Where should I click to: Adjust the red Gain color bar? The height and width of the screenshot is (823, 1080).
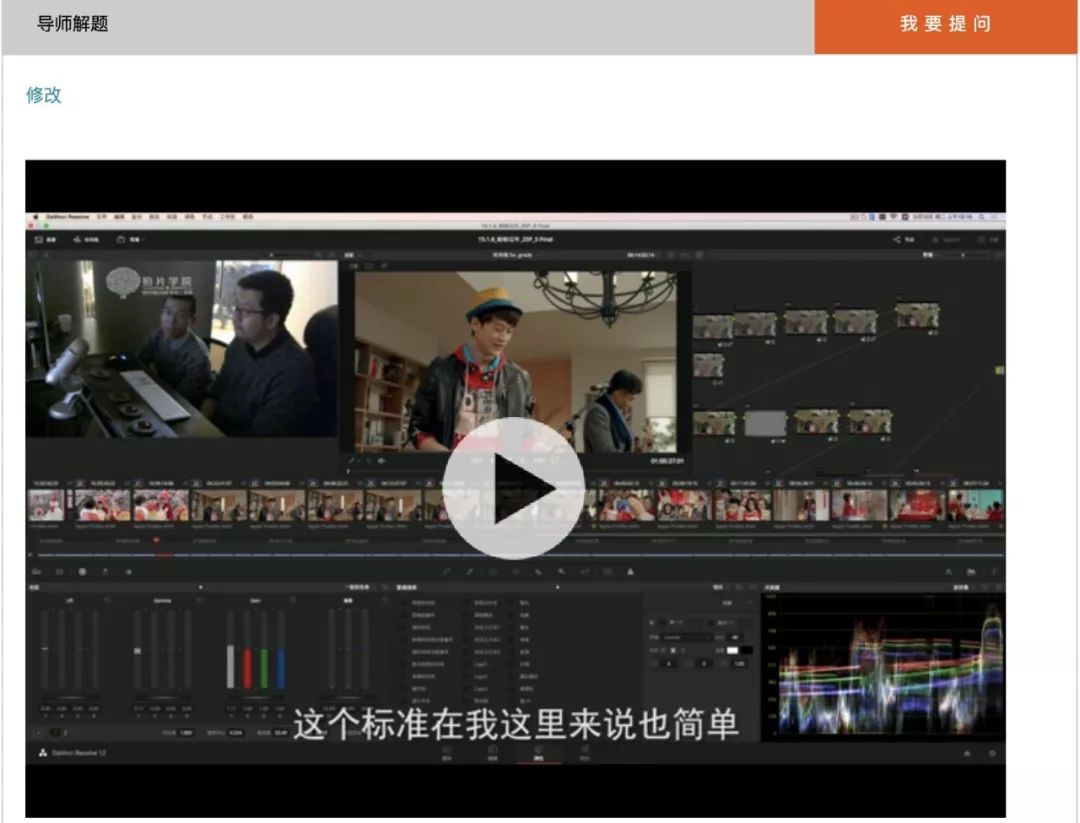click(247, 667)
